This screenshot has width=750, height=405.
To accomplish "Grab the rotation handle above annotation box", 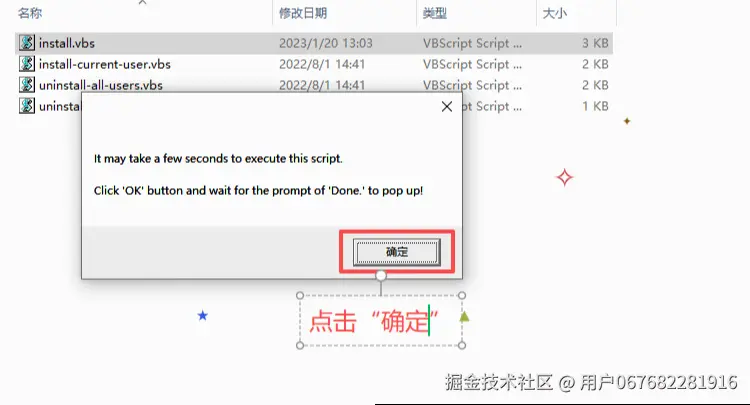I will point(381,275).
